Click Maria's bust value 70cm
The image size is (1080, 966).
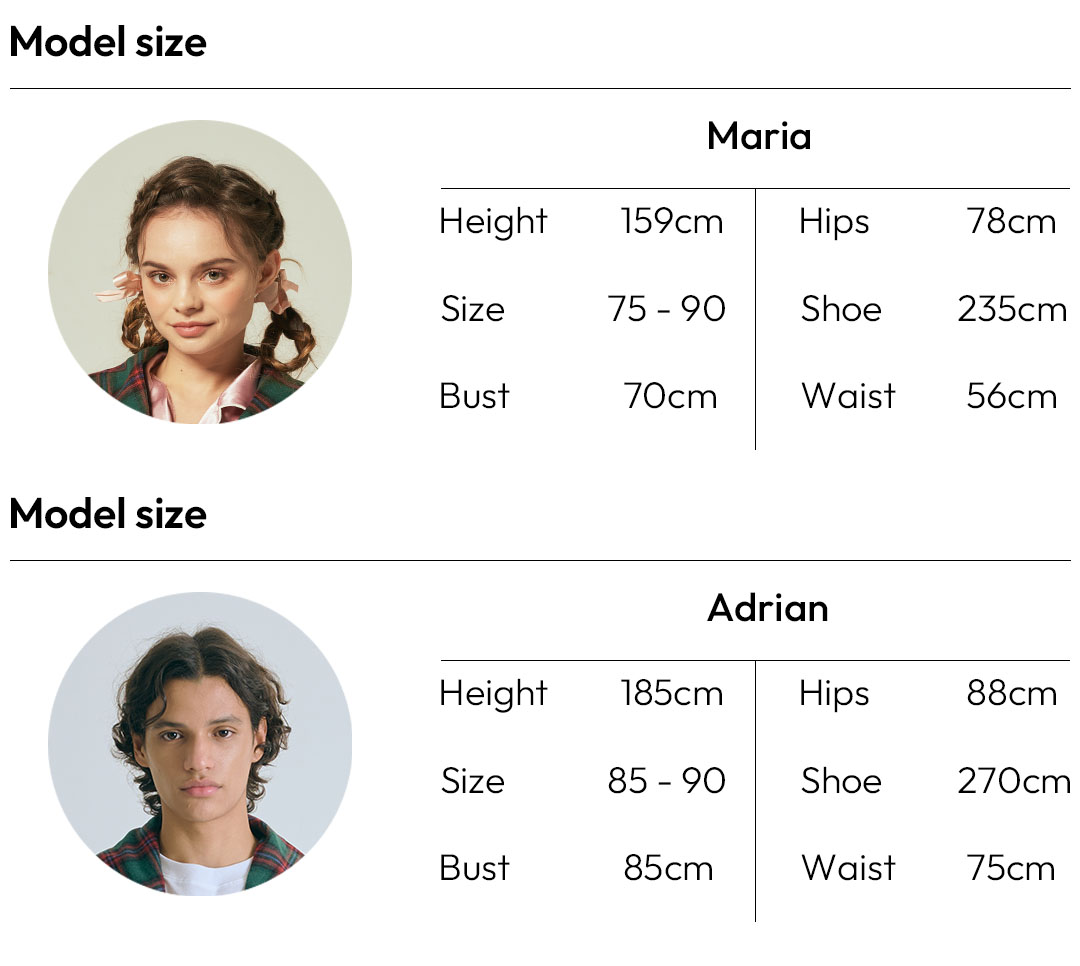coord(670,396)
